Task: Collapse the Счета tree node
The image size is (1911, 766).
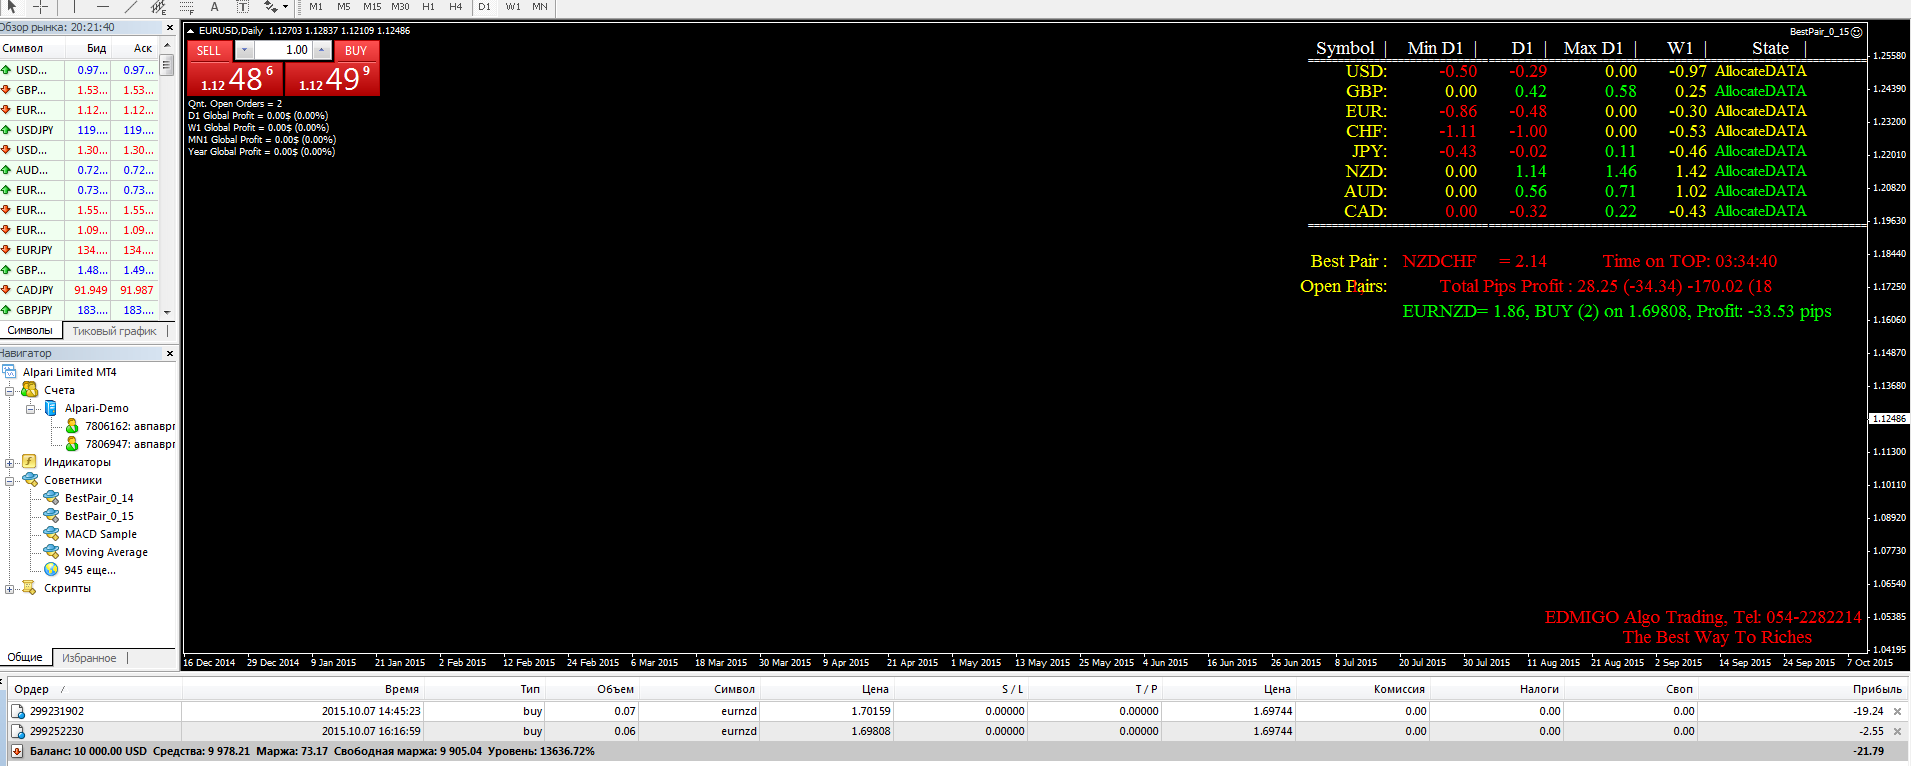Action: pos(10,390)
